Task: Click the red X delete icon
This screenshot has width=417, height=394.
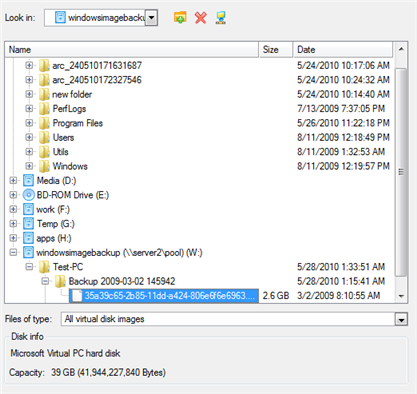Action: pos(201,17)
